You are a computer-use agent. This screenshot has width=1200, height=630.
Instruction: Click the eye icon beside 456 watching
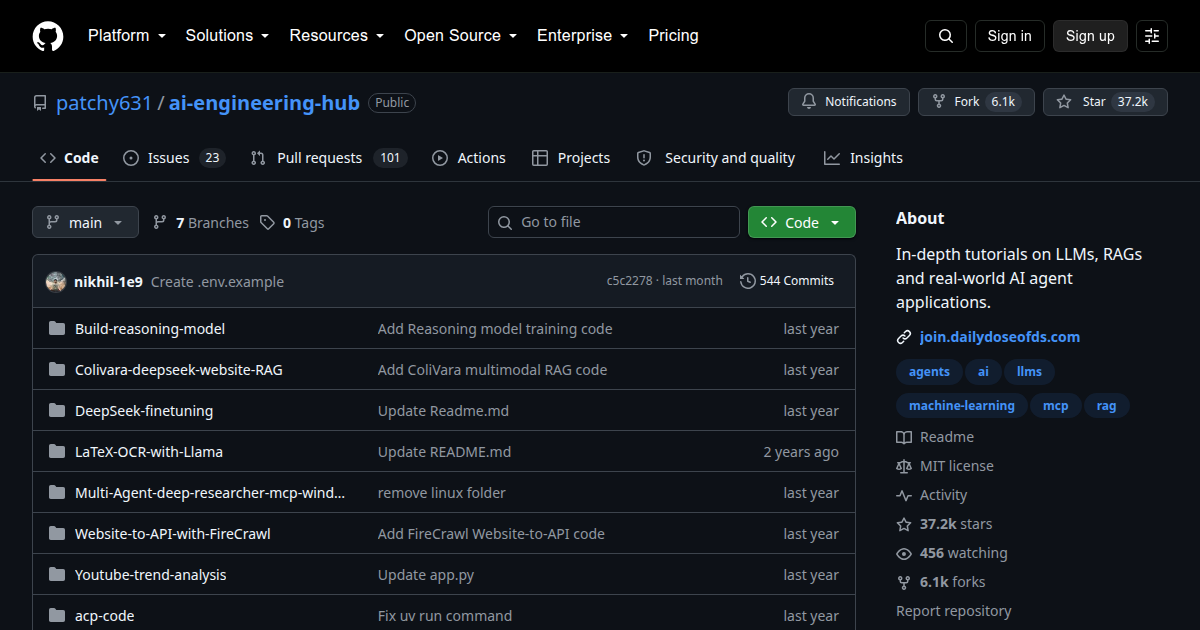(904, 553)
